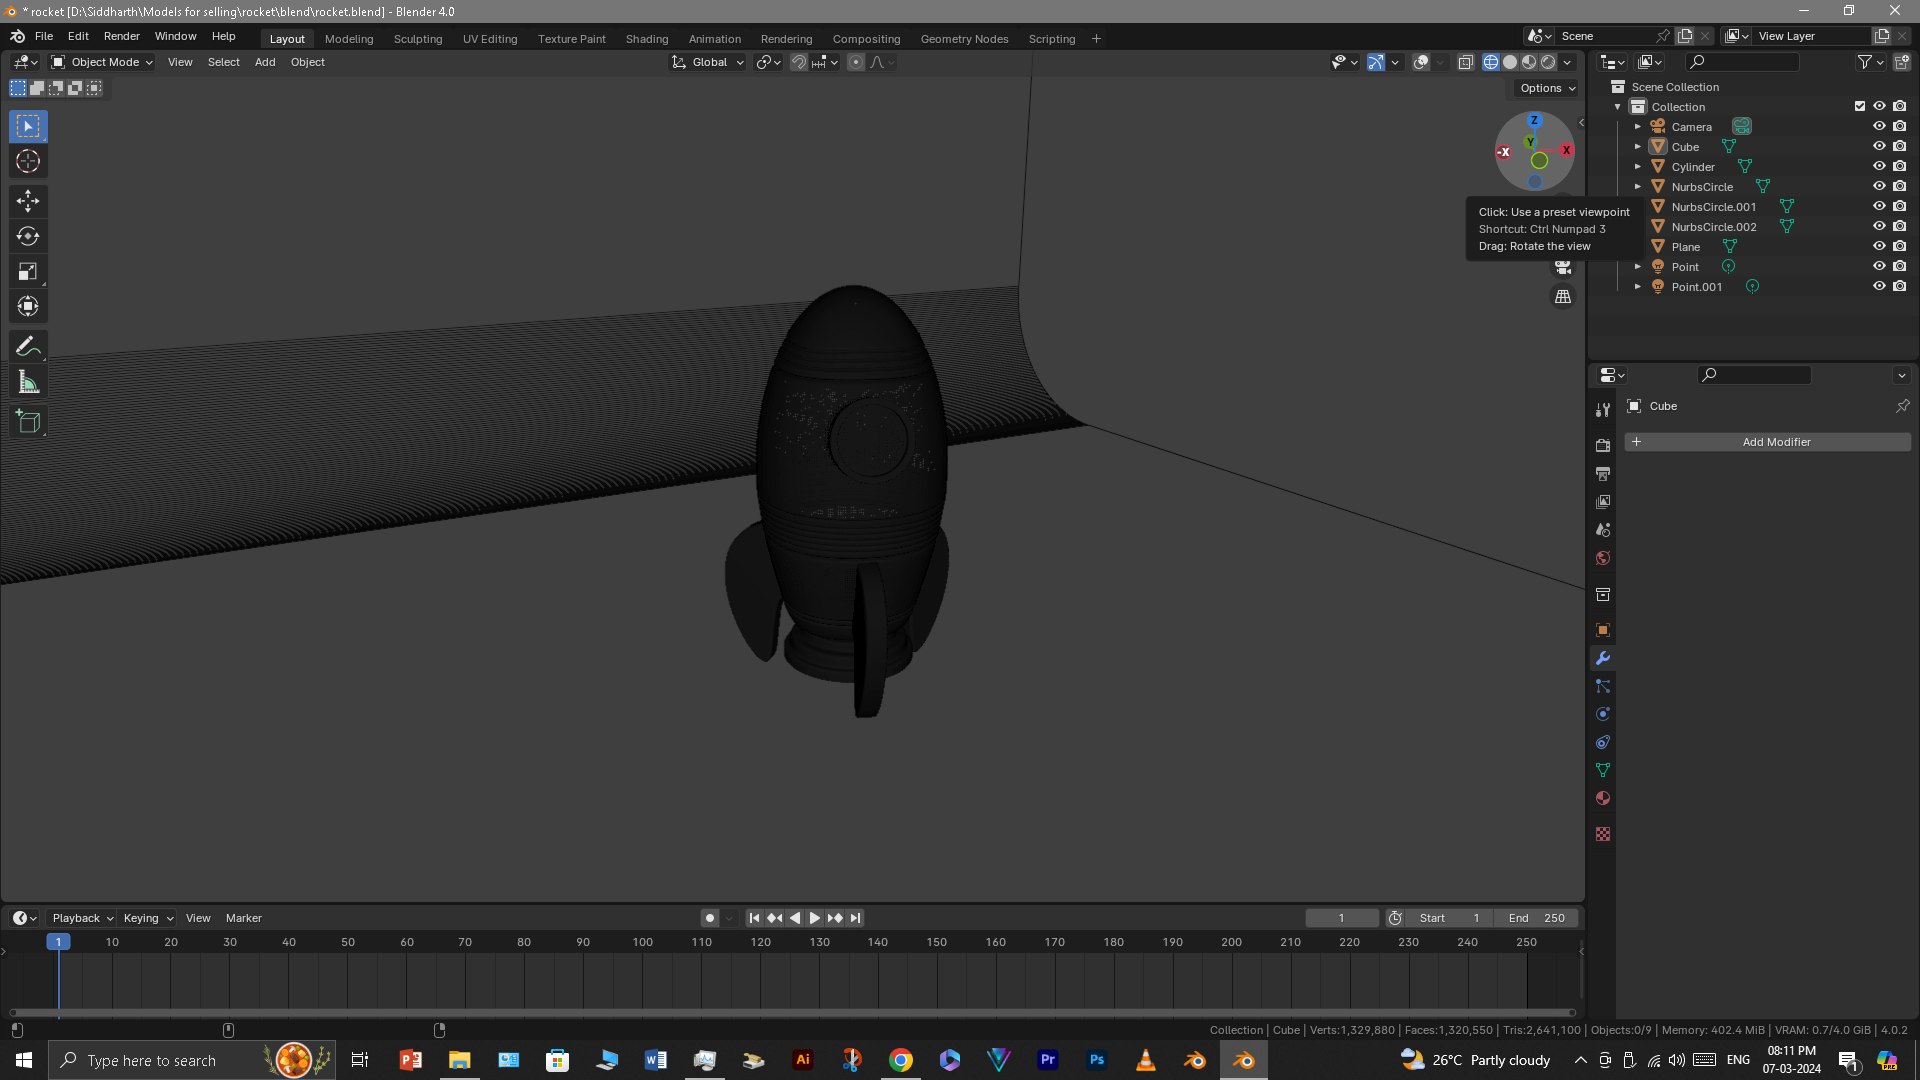Open the Global transform orientation dropdown
The width and height of the screenshot is (1920, 1080).
708,62
